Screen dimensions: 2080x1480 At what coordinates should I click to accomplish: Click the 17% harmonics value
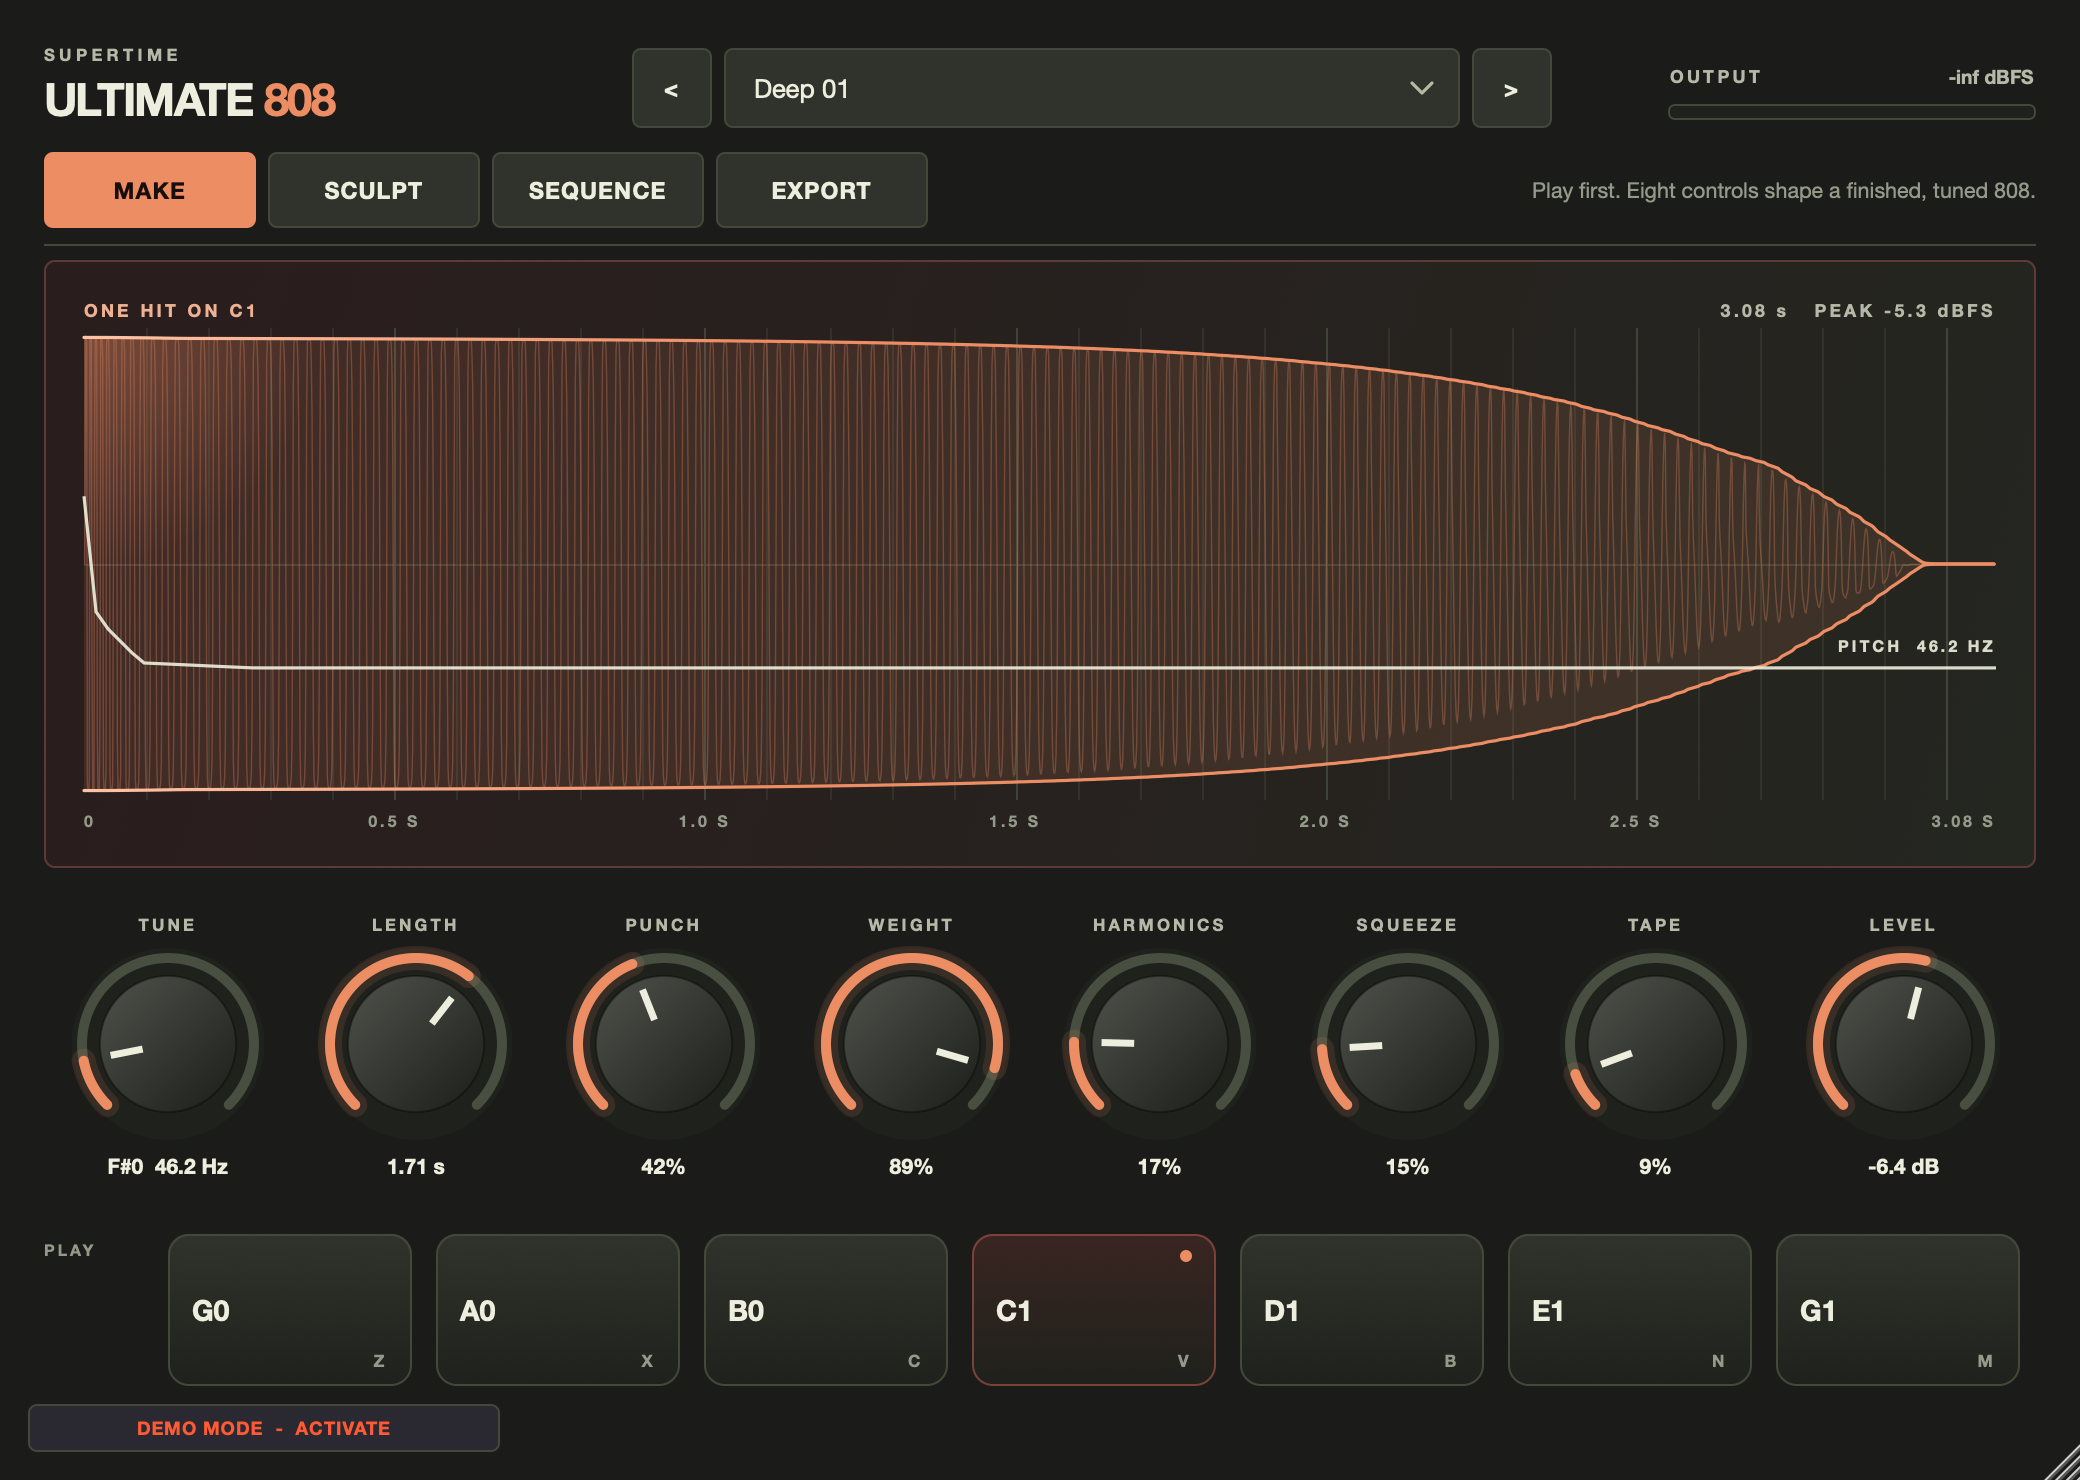tap(1159, 1166)
